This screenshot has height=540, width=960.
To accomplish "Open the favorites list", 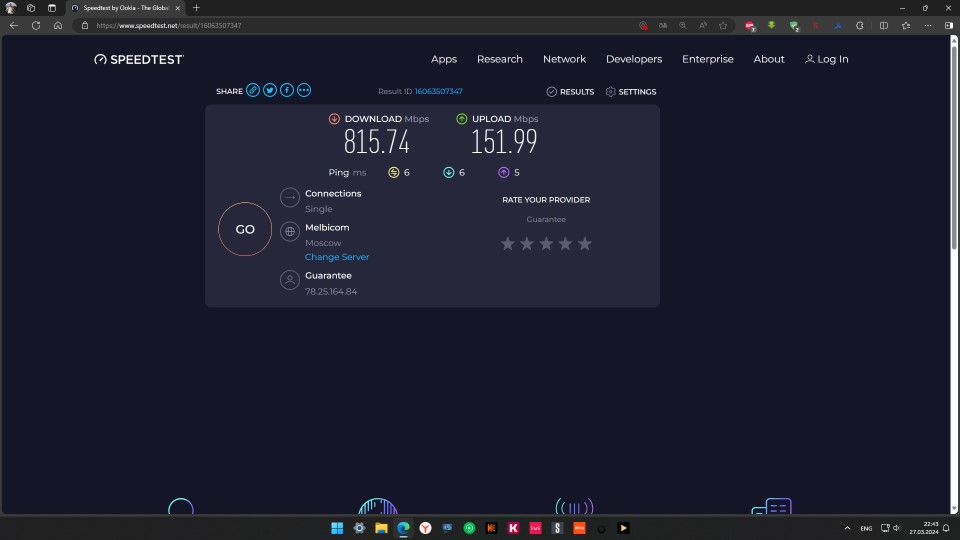I will [906, 26].
